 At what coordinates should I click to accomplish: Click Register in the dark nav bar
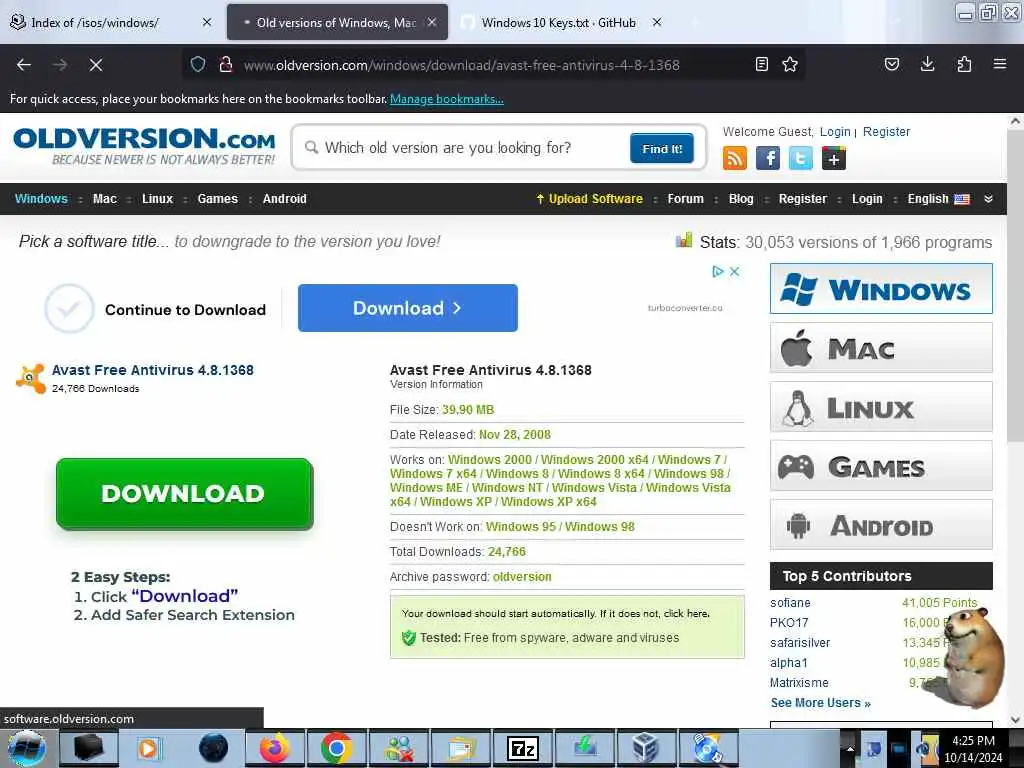pos(803,199)
